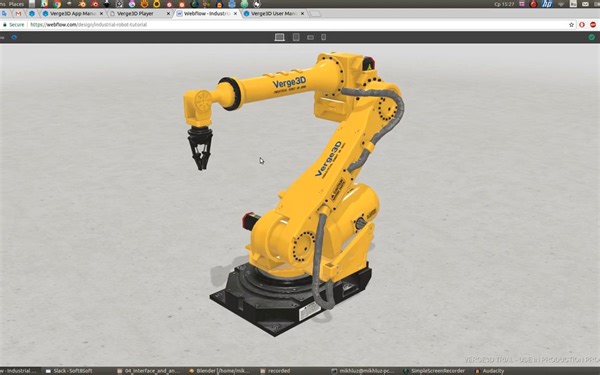The width and height of the screenshot is (600, 375).
Task: Open the pinned Google Docs tab
Action: tap(5, 13)
